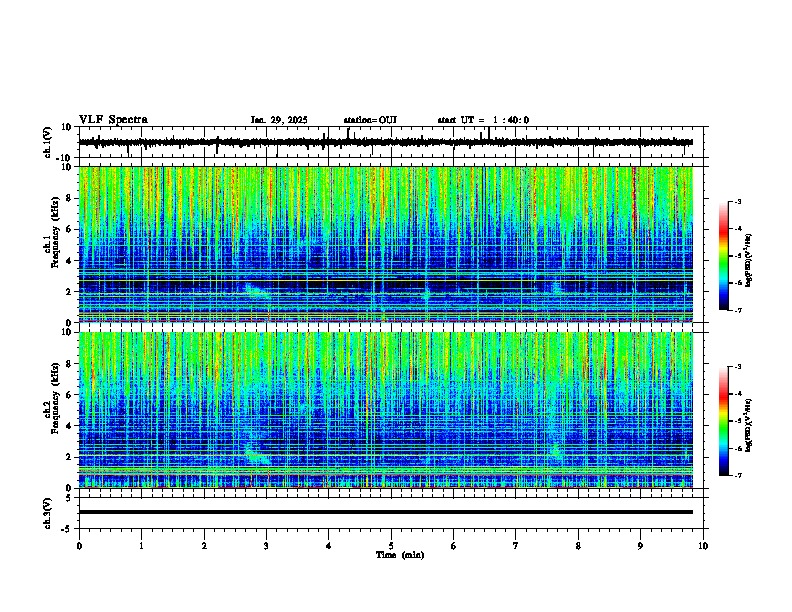Click inside the ch.1 spectrogram plot
This screenshot has width=792, height=612.
tap(386, 244)
